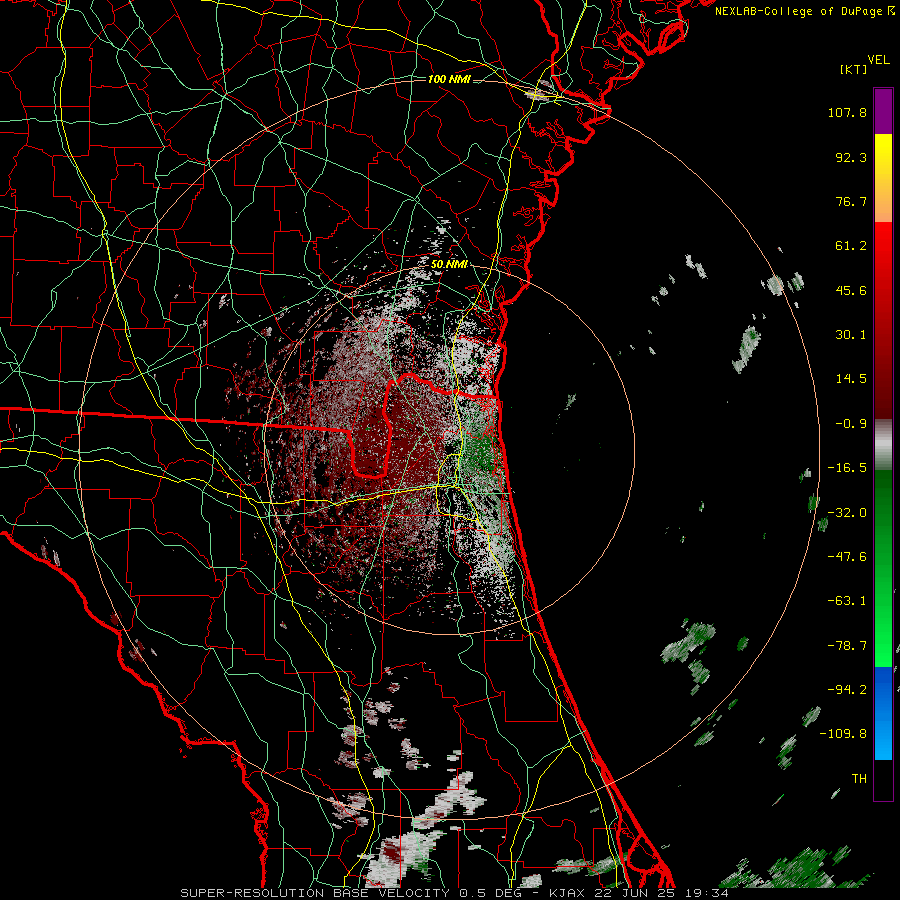900x900 pixels.
Task: Click the 30.1 legend value
Action: coord(851,335)
